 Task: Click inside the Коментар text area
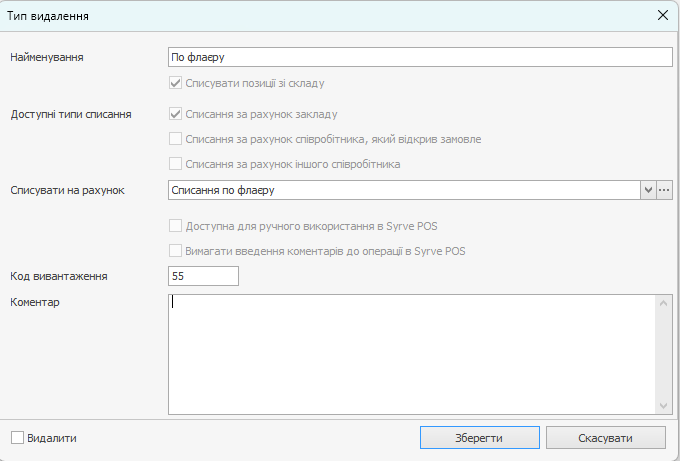410,352
